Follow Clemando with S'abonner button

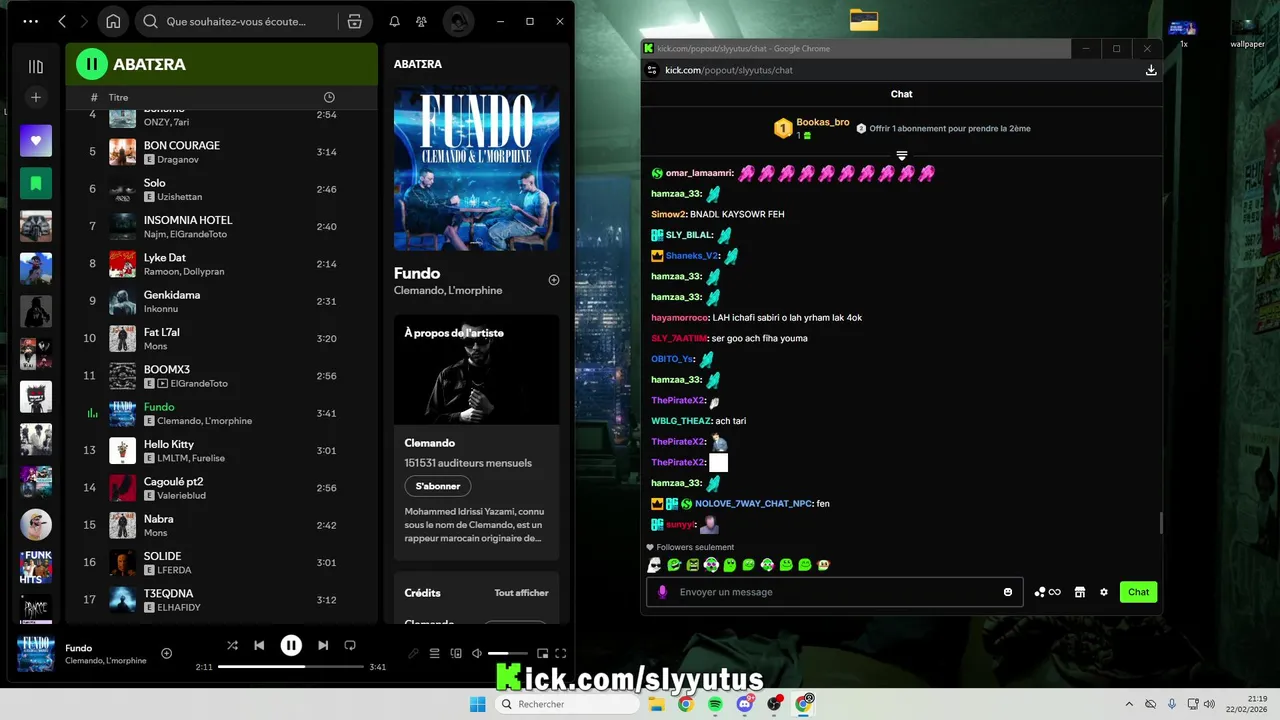(x=438, y=486)
